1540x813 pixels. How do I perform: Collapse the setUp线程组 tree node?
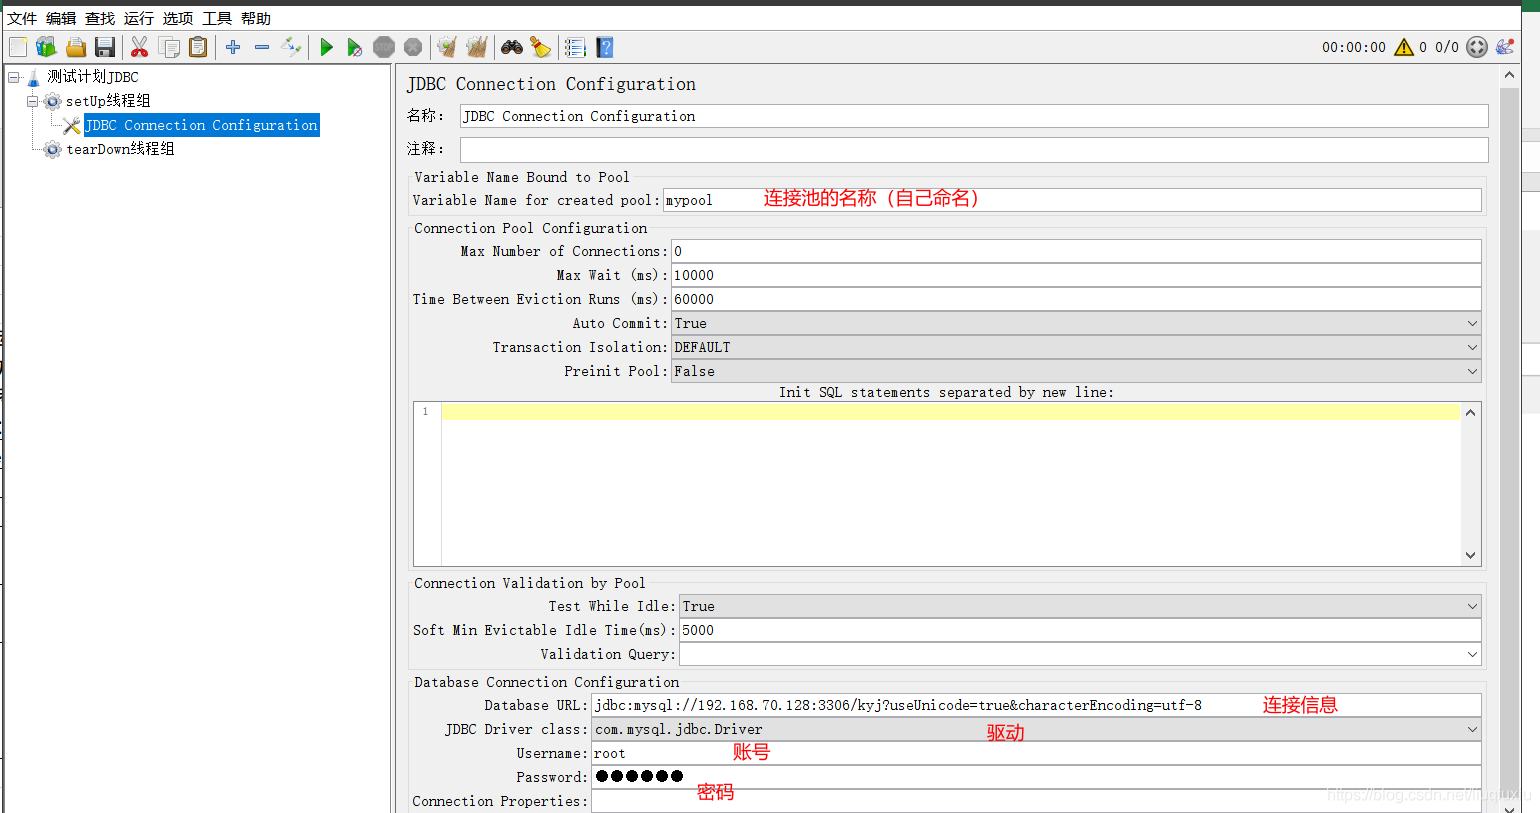[32, 101]
